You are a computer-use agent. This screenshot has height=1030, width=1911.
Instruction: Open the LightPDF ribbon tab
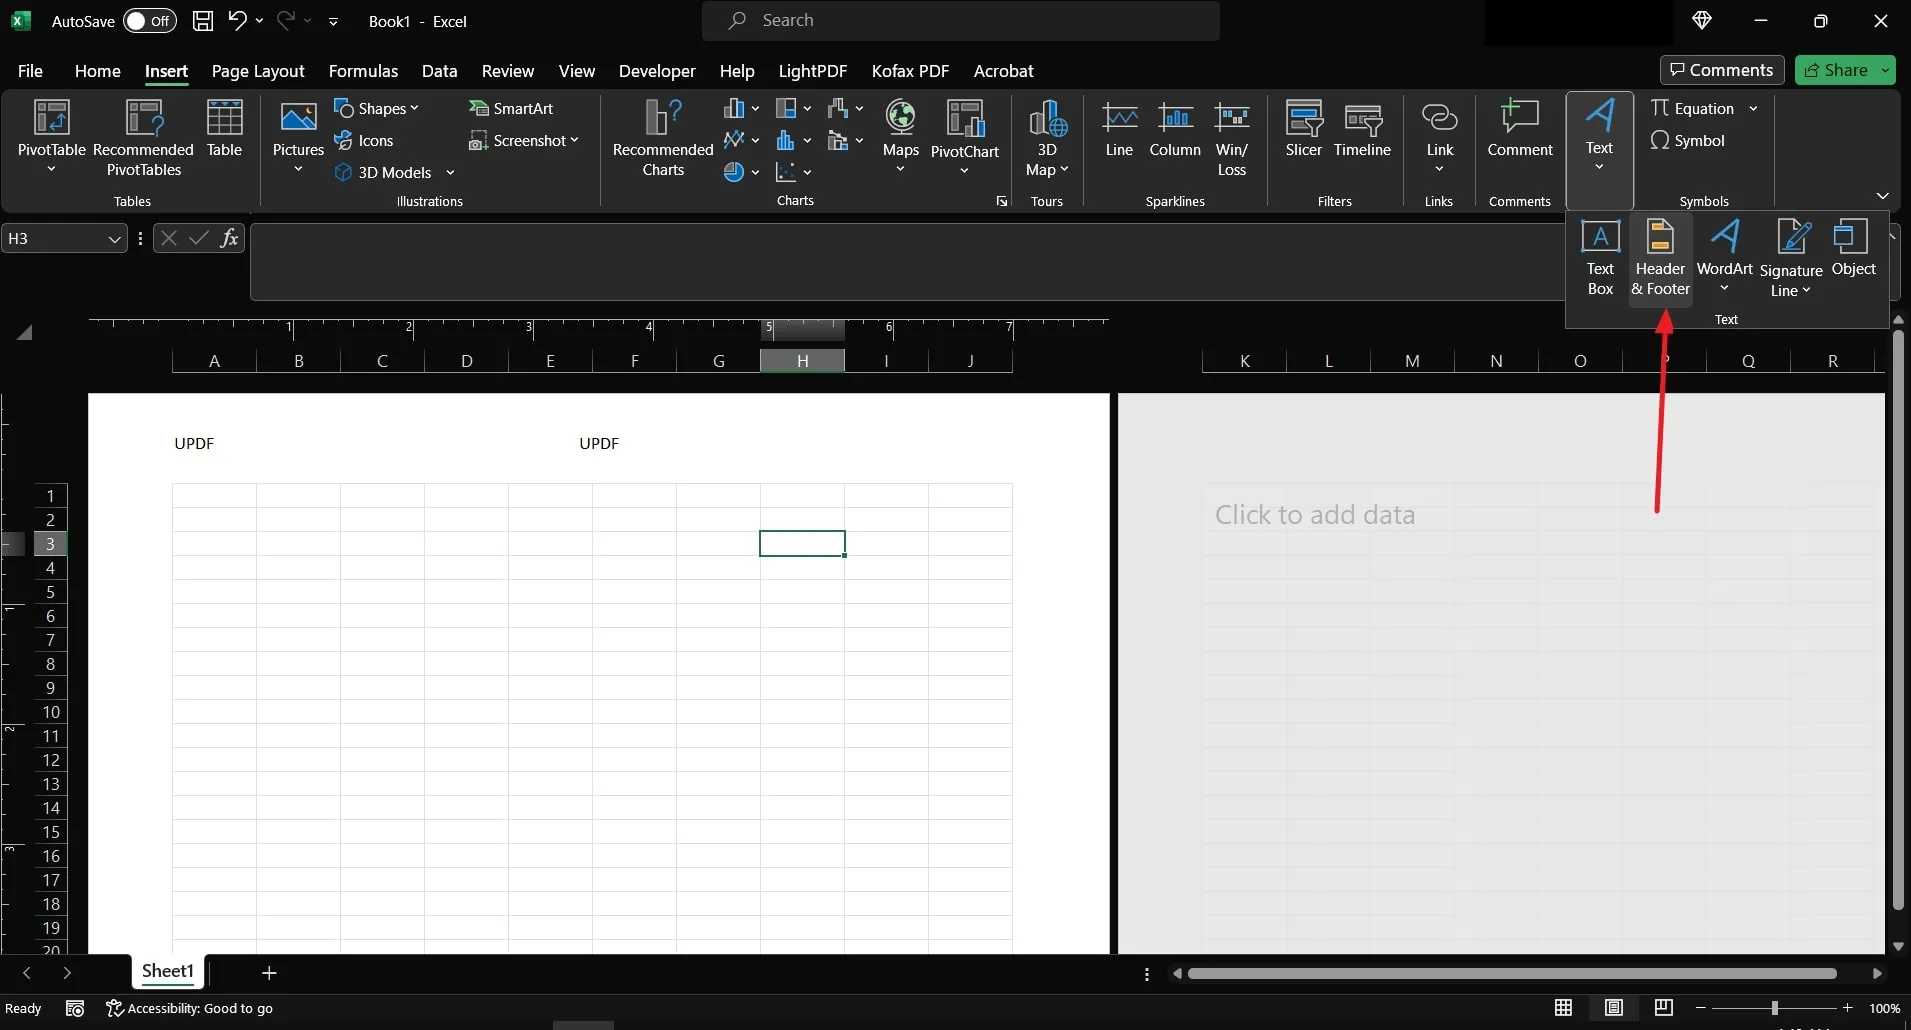(812, 71)
